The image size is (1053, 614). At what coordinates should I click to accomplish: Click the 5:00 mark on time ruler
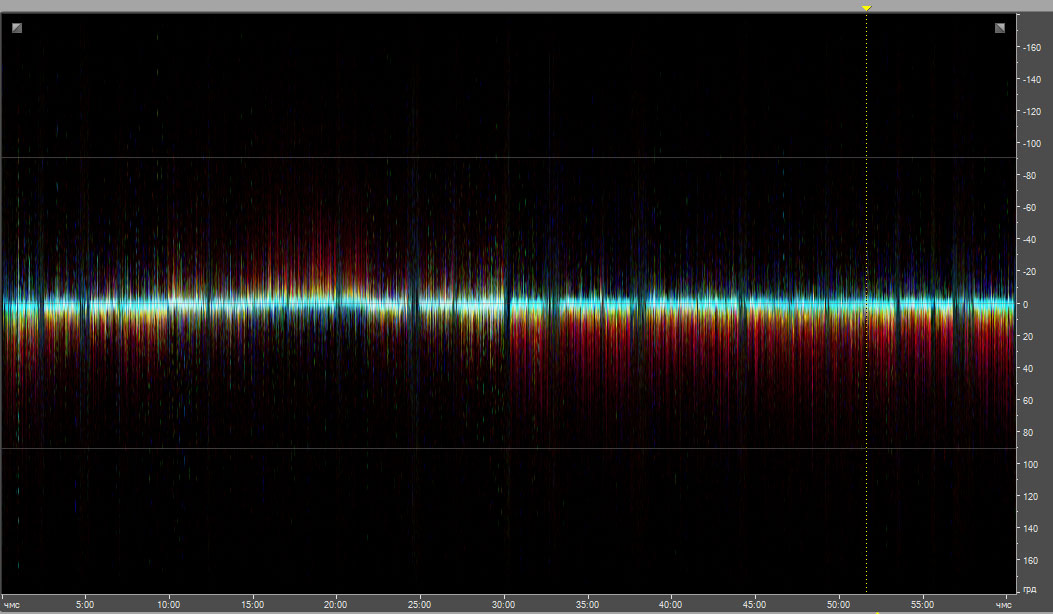(x=85, y=604)
